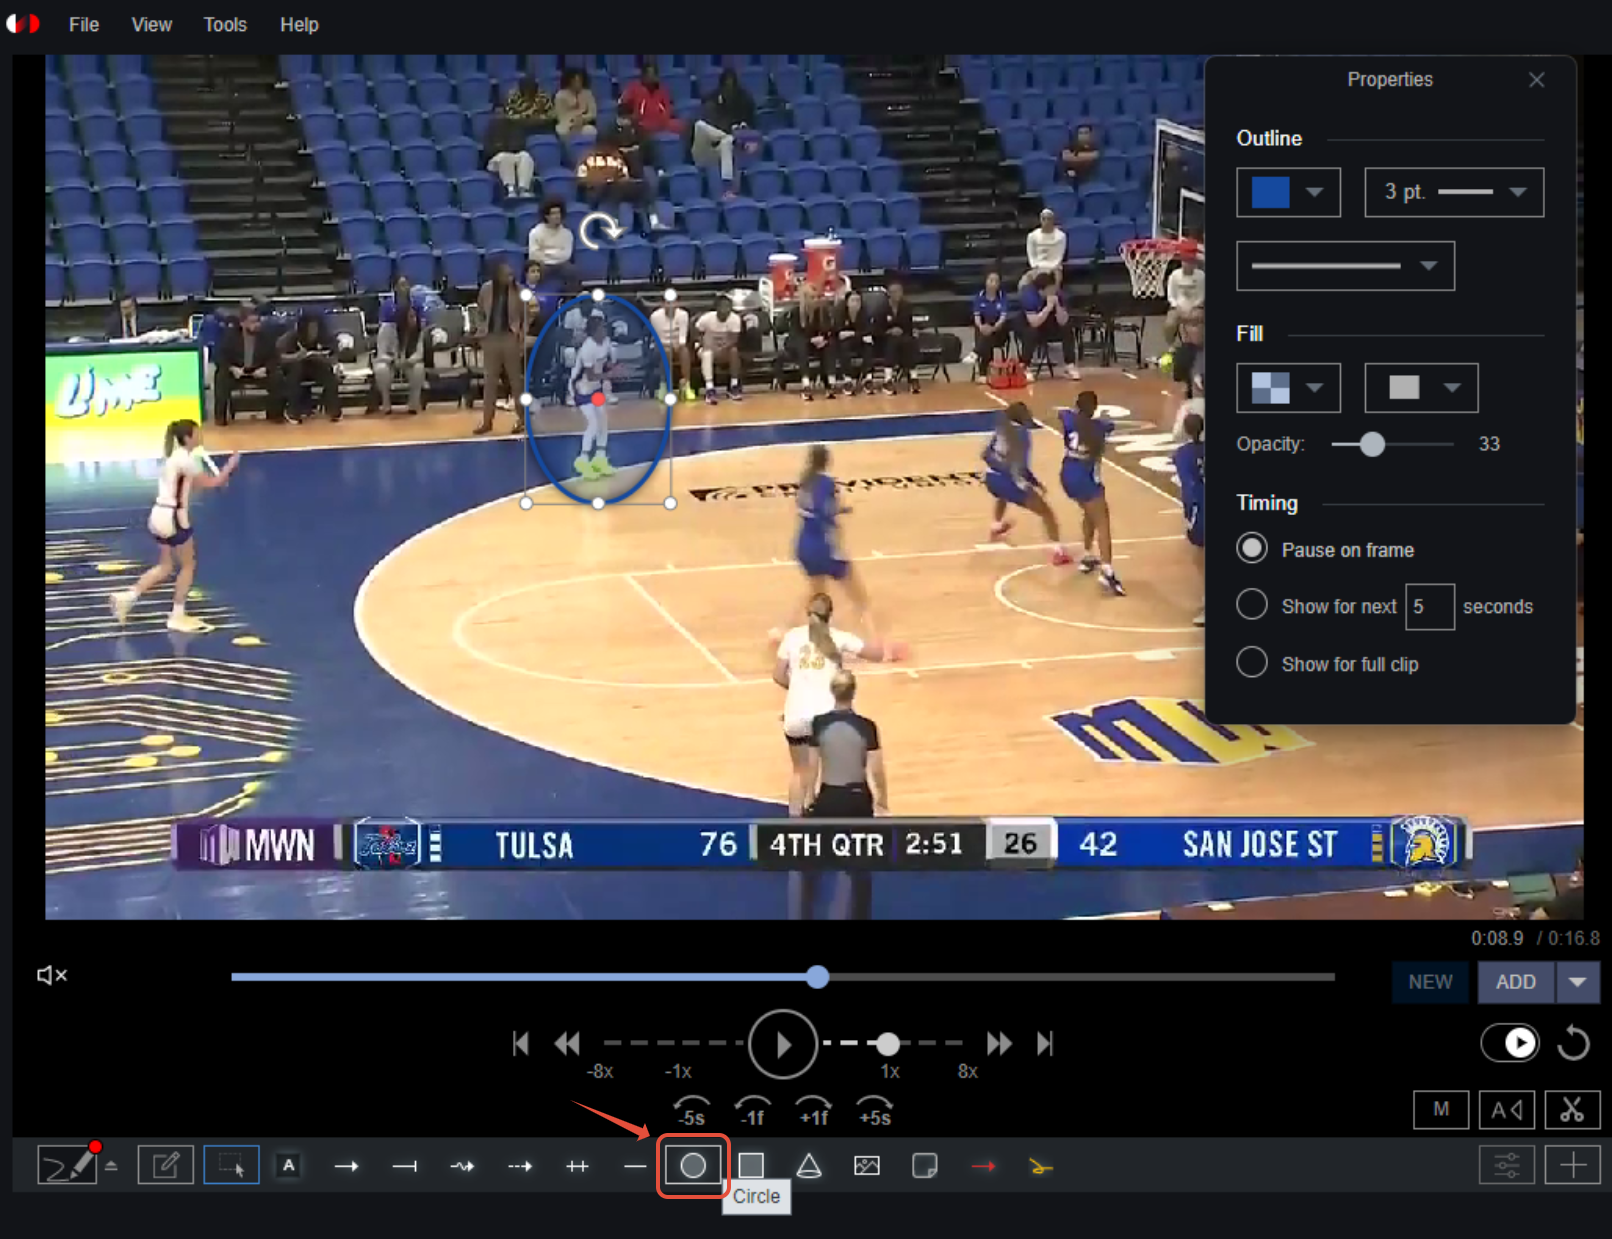Click the scissors cut clip icon
1612x1239 pixels.
[1571, 1109]
